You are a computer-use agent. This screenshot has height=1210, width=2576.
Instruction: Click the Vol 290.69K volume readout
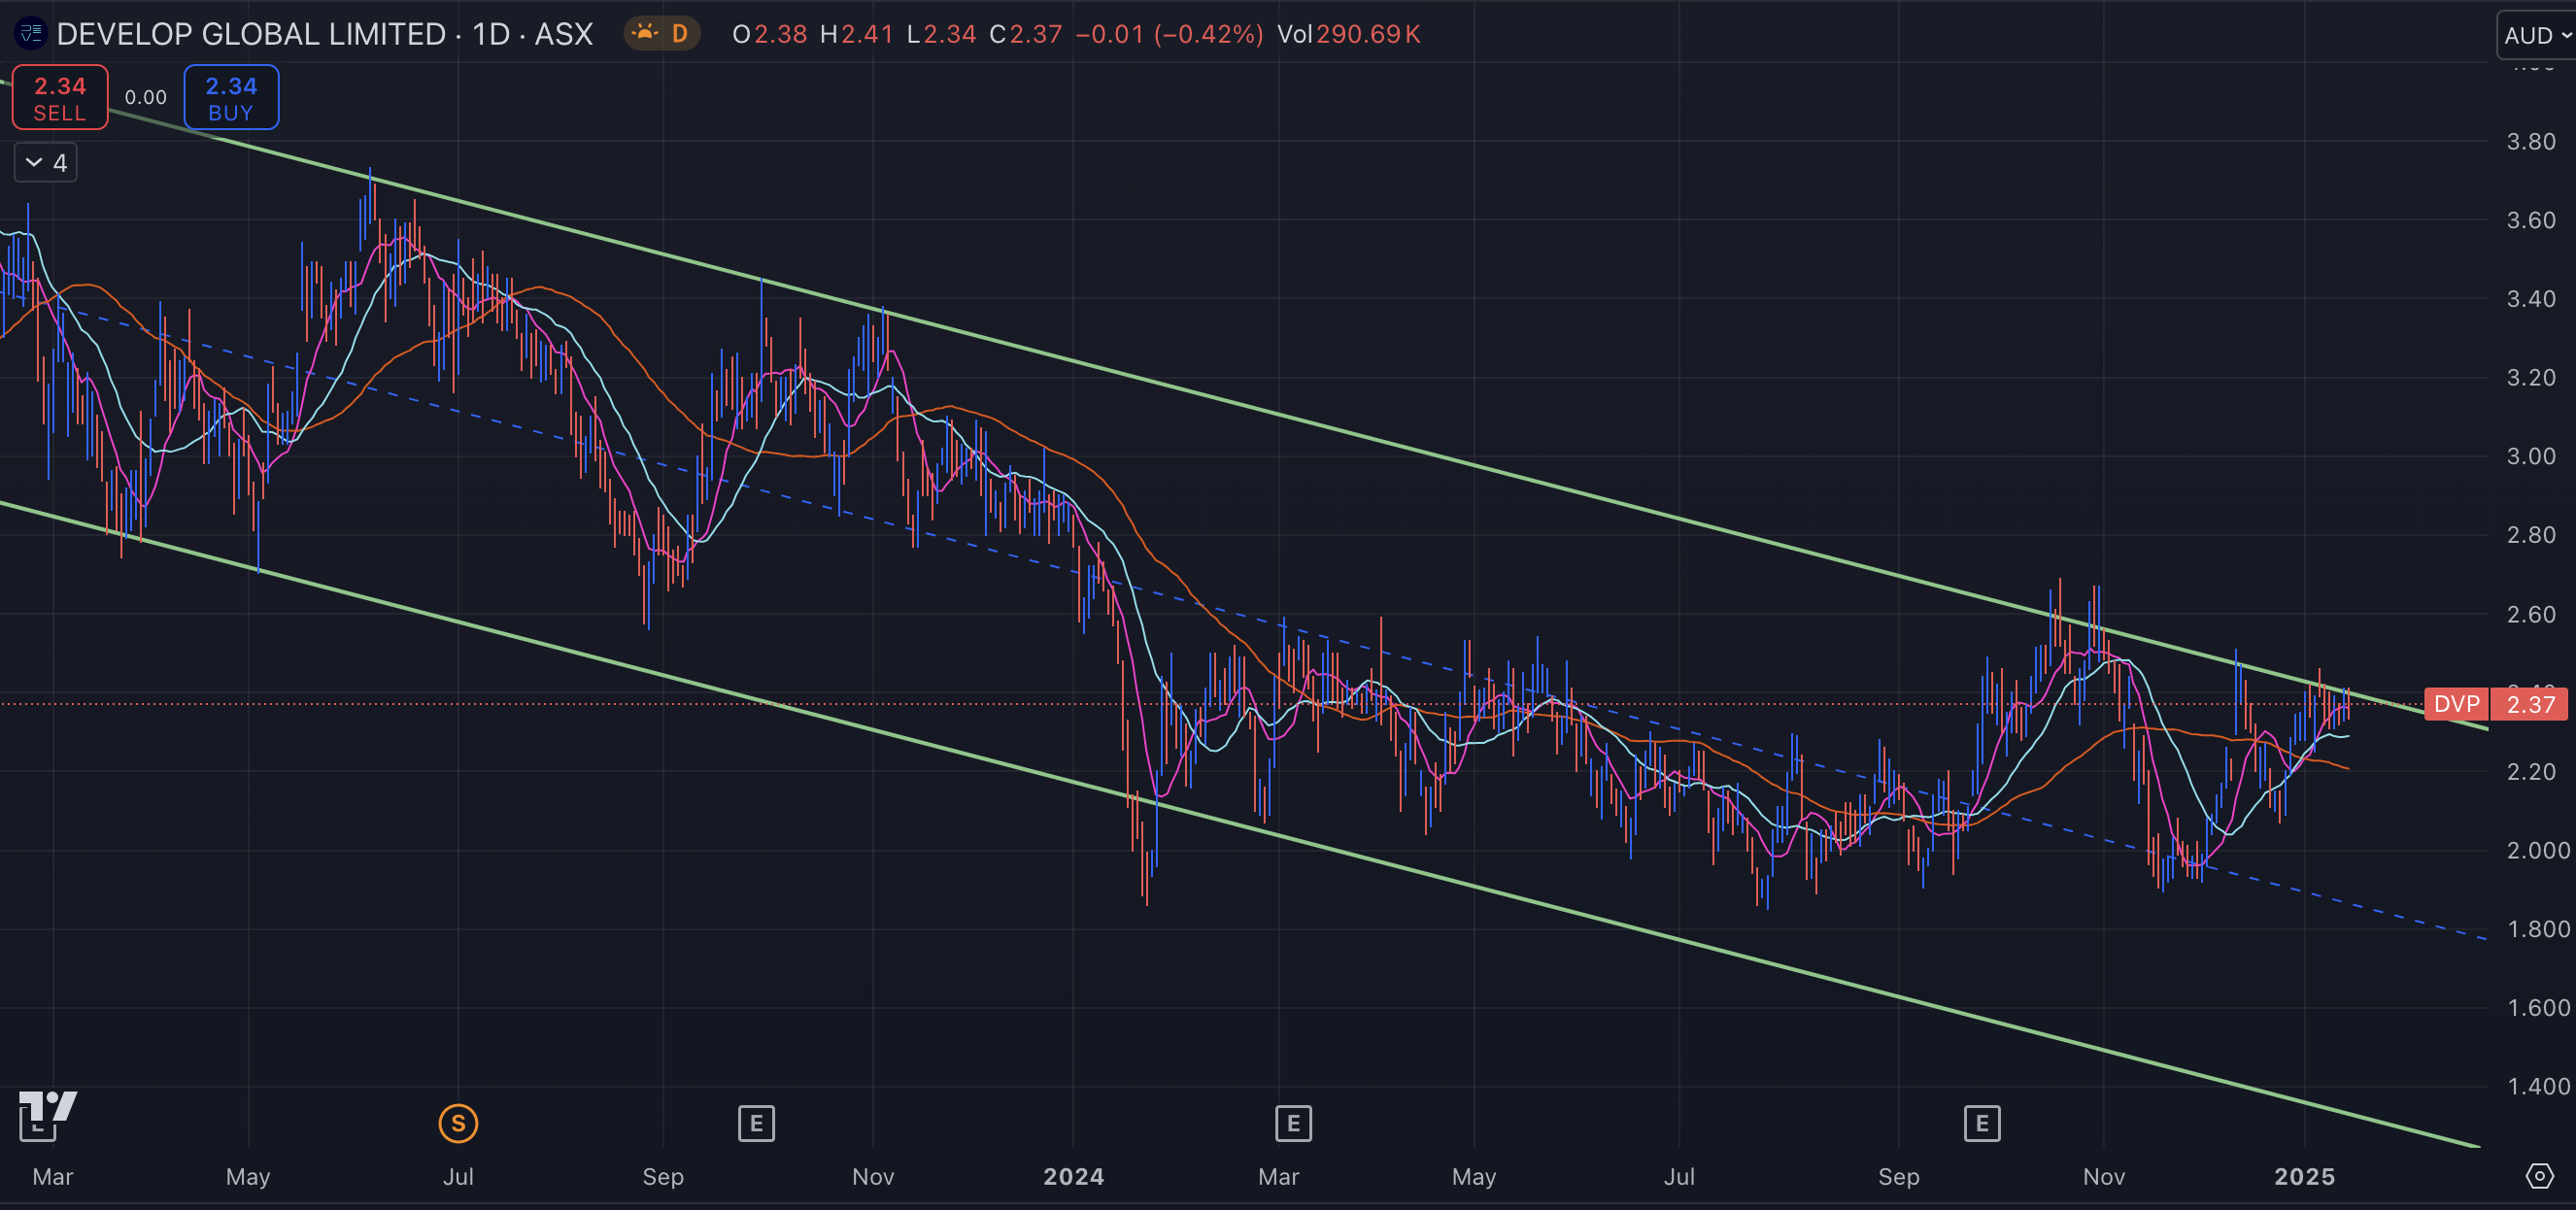[1348, 34]
